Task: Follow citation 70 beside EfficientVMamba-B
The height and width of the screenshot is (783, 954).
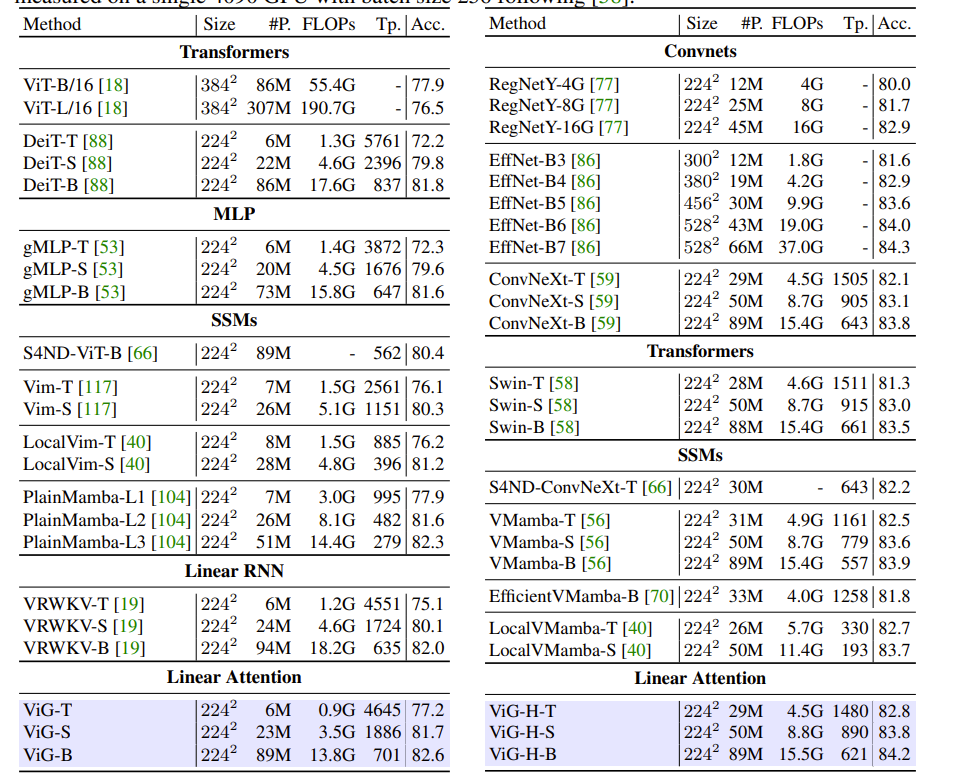Action: (x=659, y=597)
